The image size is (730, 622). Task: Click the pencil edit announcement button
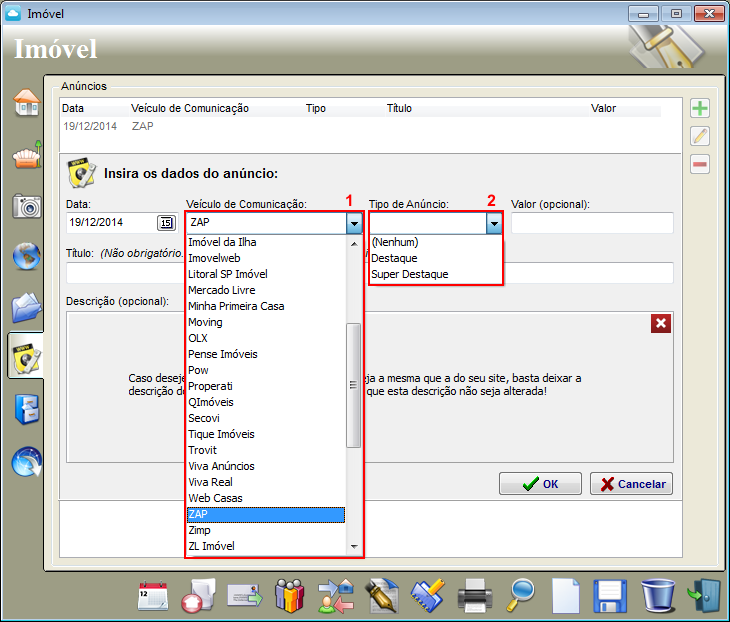click(700, 136)
